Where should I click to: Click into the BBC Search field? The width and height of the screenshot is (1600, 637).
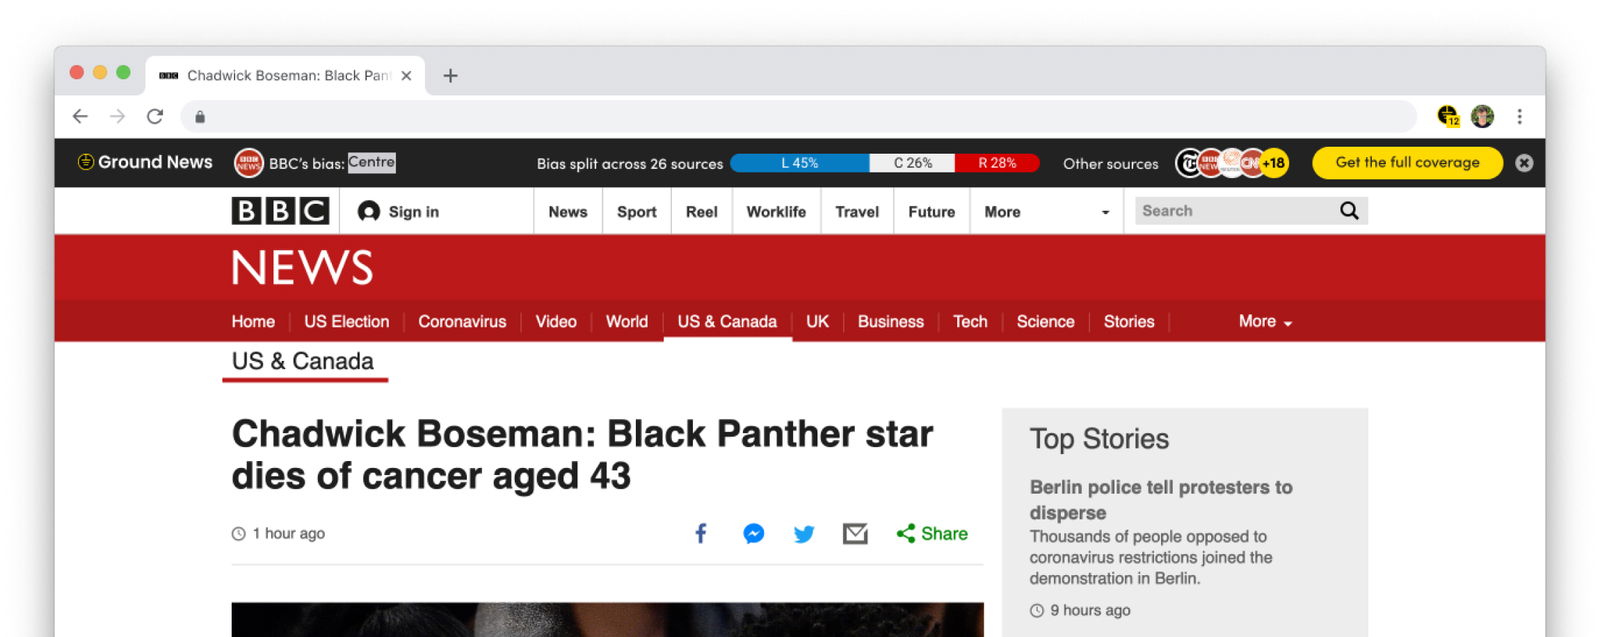pos(1235,211)
